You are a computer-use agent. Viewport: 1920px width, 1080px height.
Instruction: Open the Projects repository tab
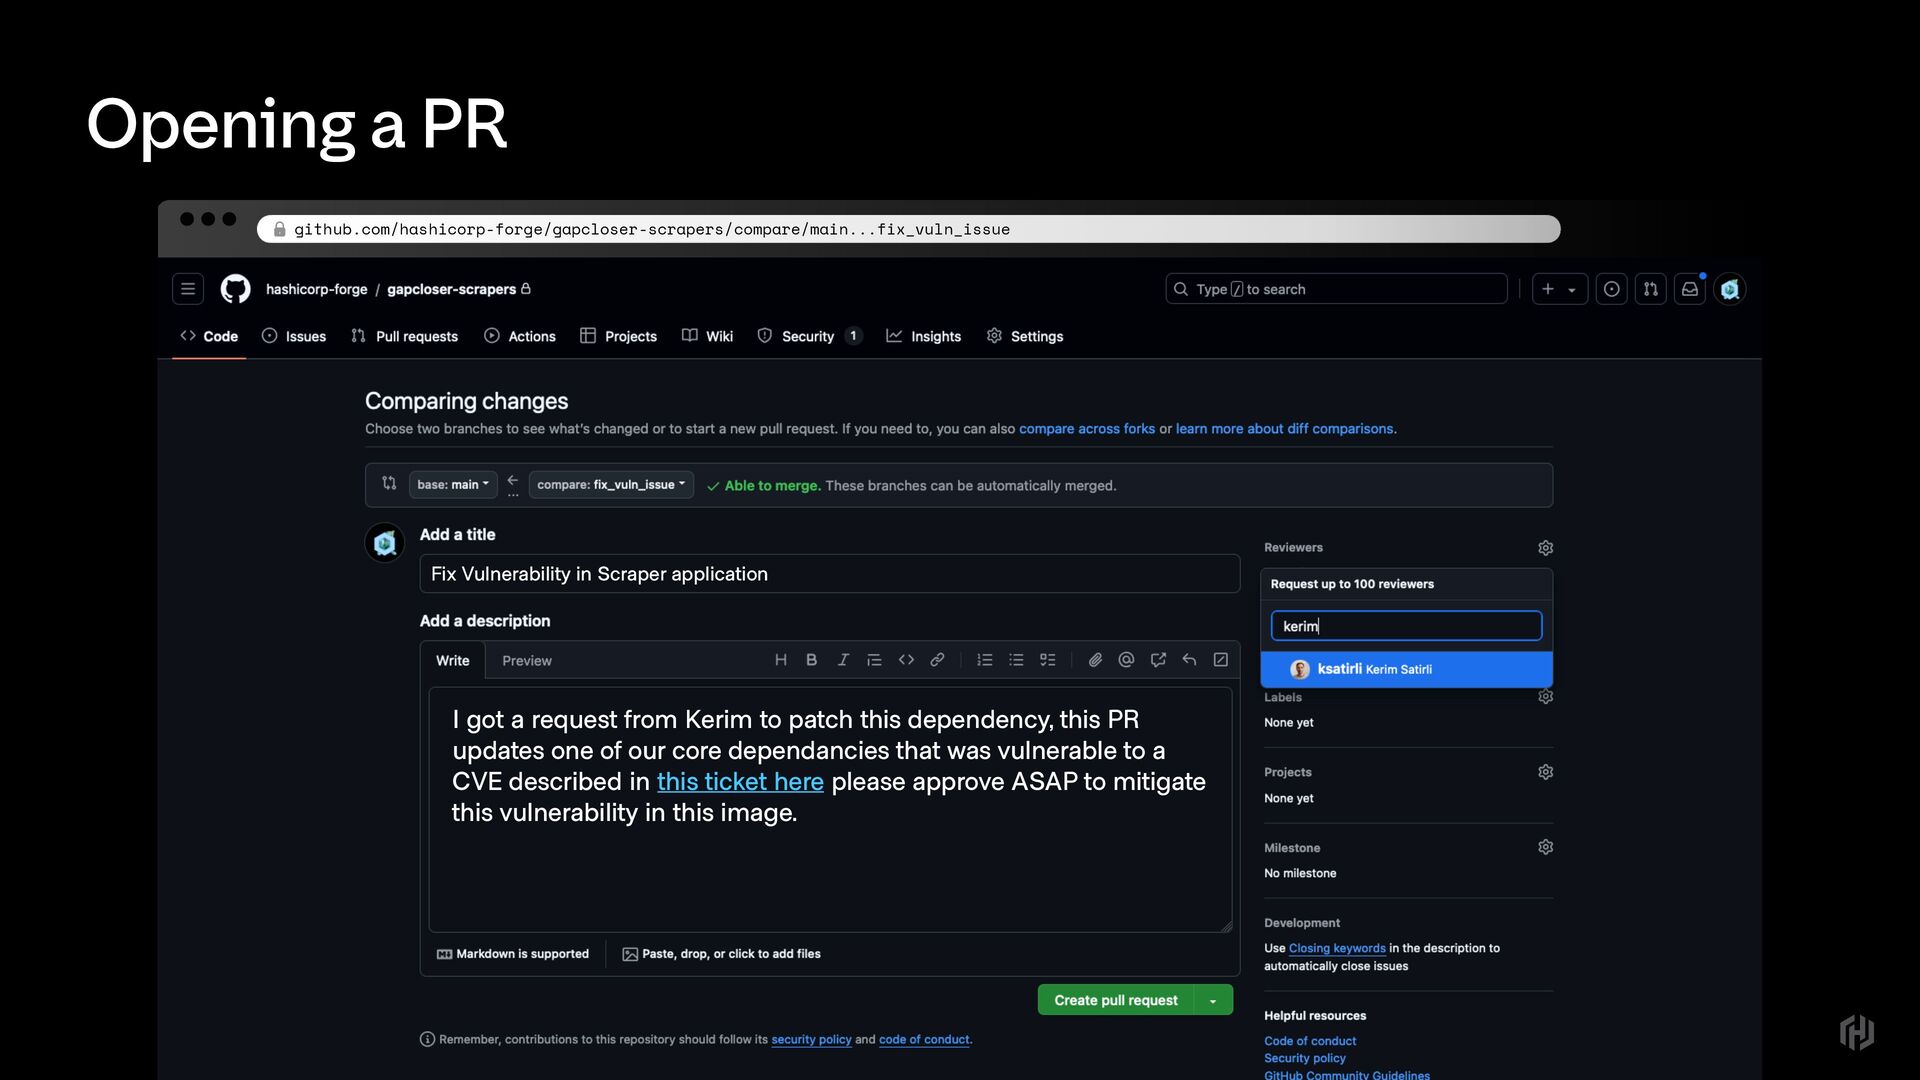coord(618,336)
